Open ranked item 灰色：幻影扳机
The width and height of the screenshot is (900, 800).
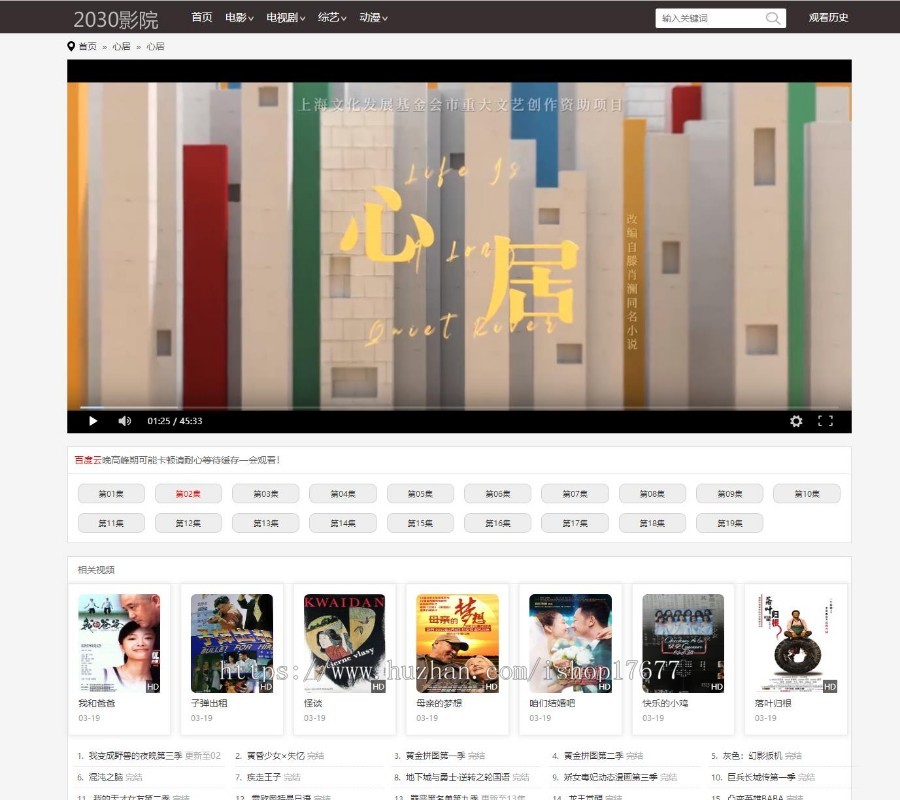[752, 756]
